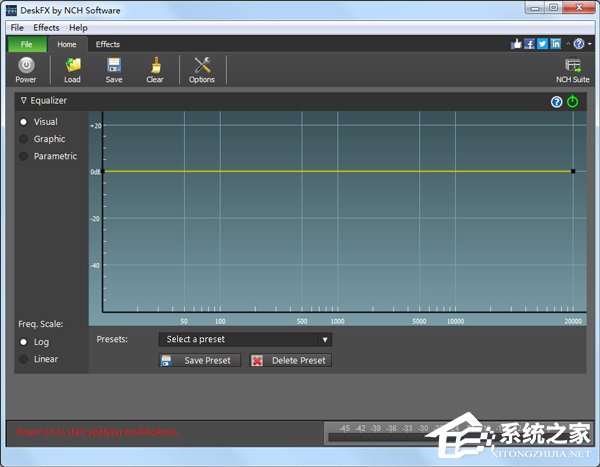Viewport: 600px width, 467px height.
Task: Switch to the Effects ribbon tab
Action: pos(108,44)
